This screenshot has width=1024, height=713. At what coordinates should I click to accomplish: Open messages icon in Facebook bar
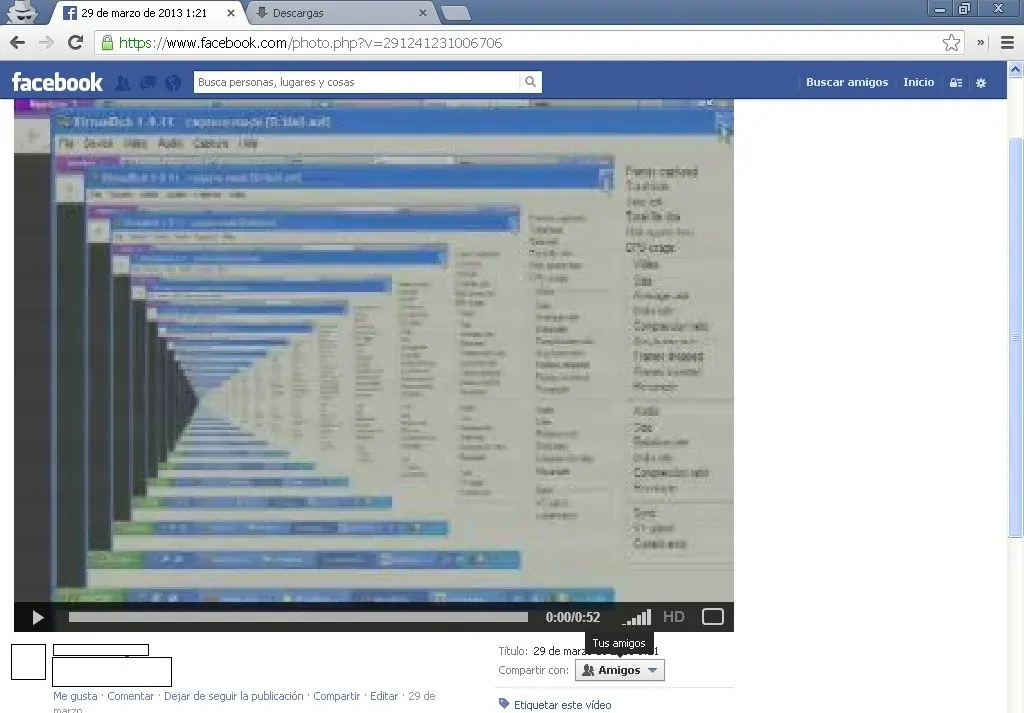pyautogui.click(x=148, y=83)
